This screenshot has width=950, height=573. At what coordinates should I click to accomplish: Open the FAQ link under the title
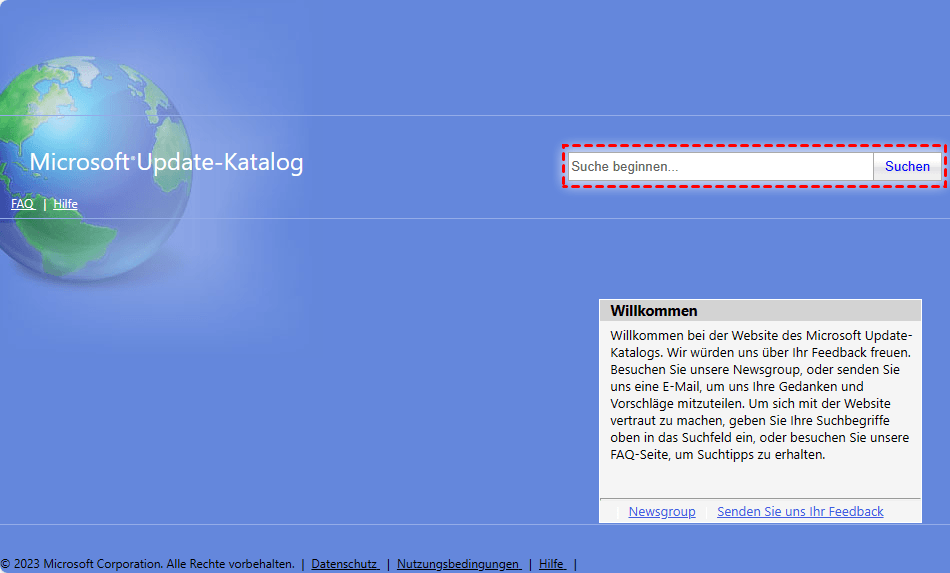[23, 204]
